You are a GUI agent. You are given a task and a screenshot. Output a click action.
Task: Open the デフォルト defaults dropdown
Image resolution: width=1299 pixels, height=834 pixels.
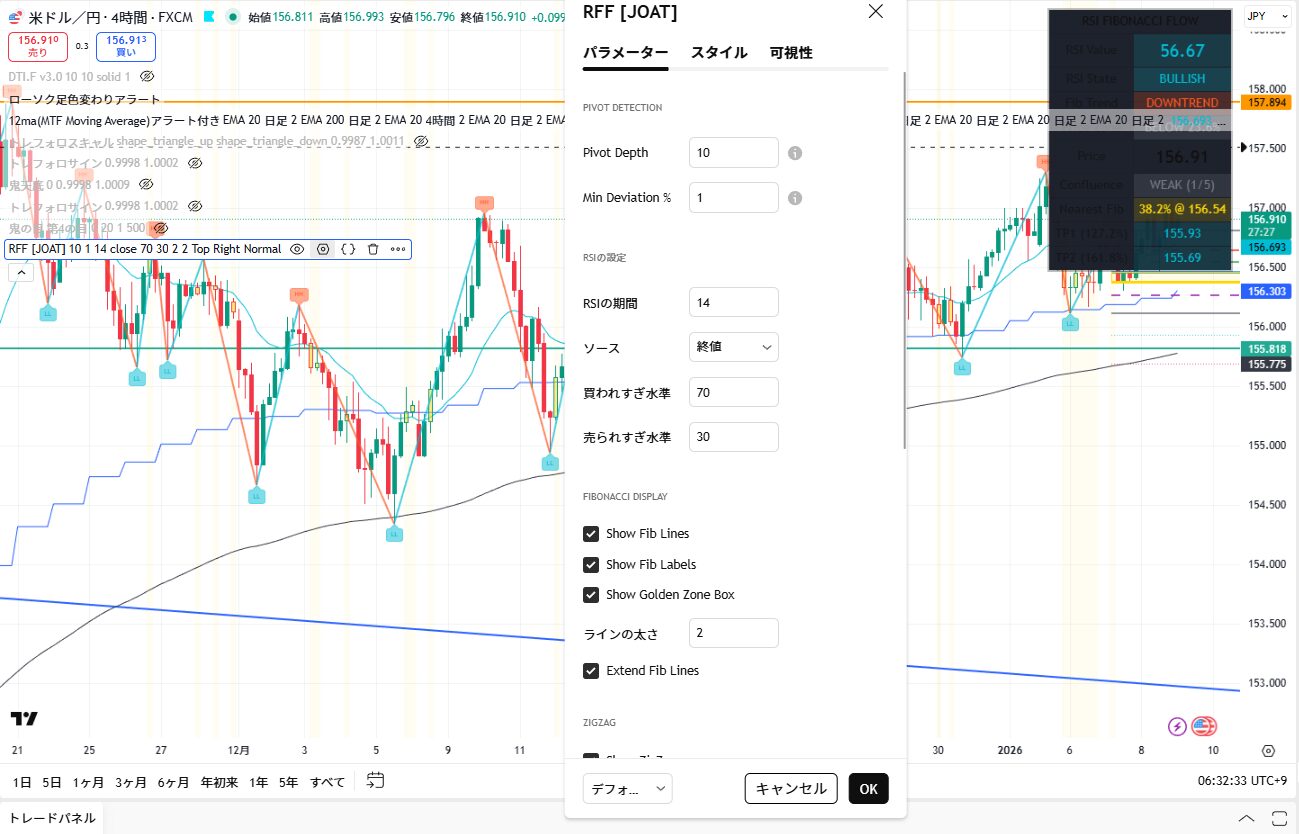coord(627,789)
